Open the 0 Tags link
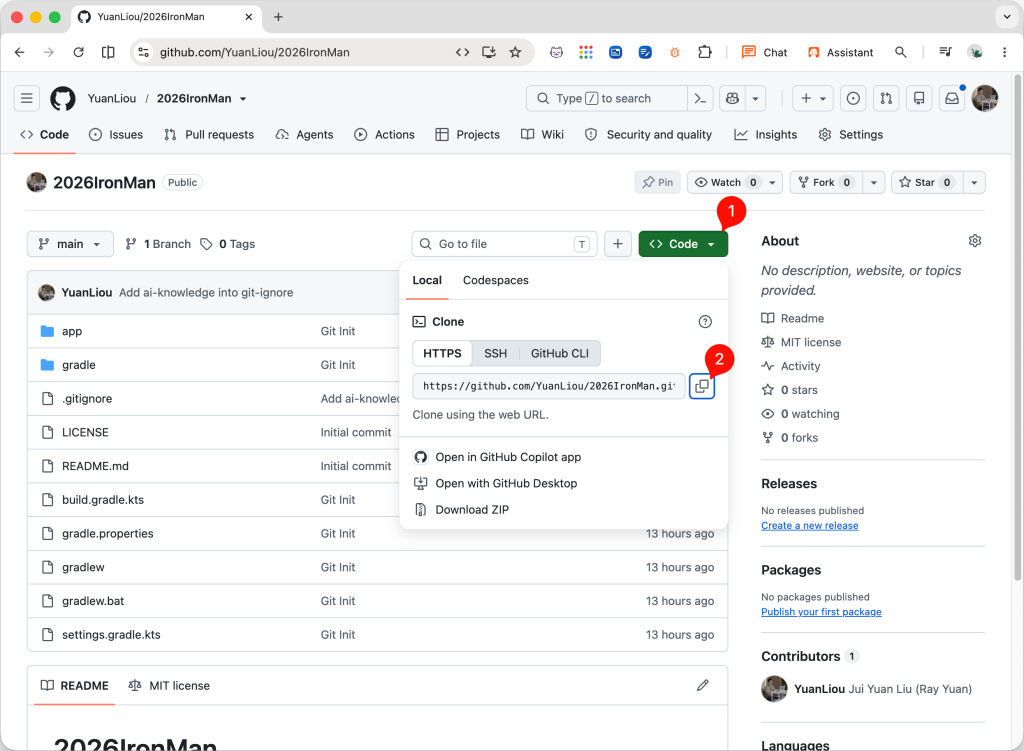Screen dimensions: 1024x751 tap(228, 244)
